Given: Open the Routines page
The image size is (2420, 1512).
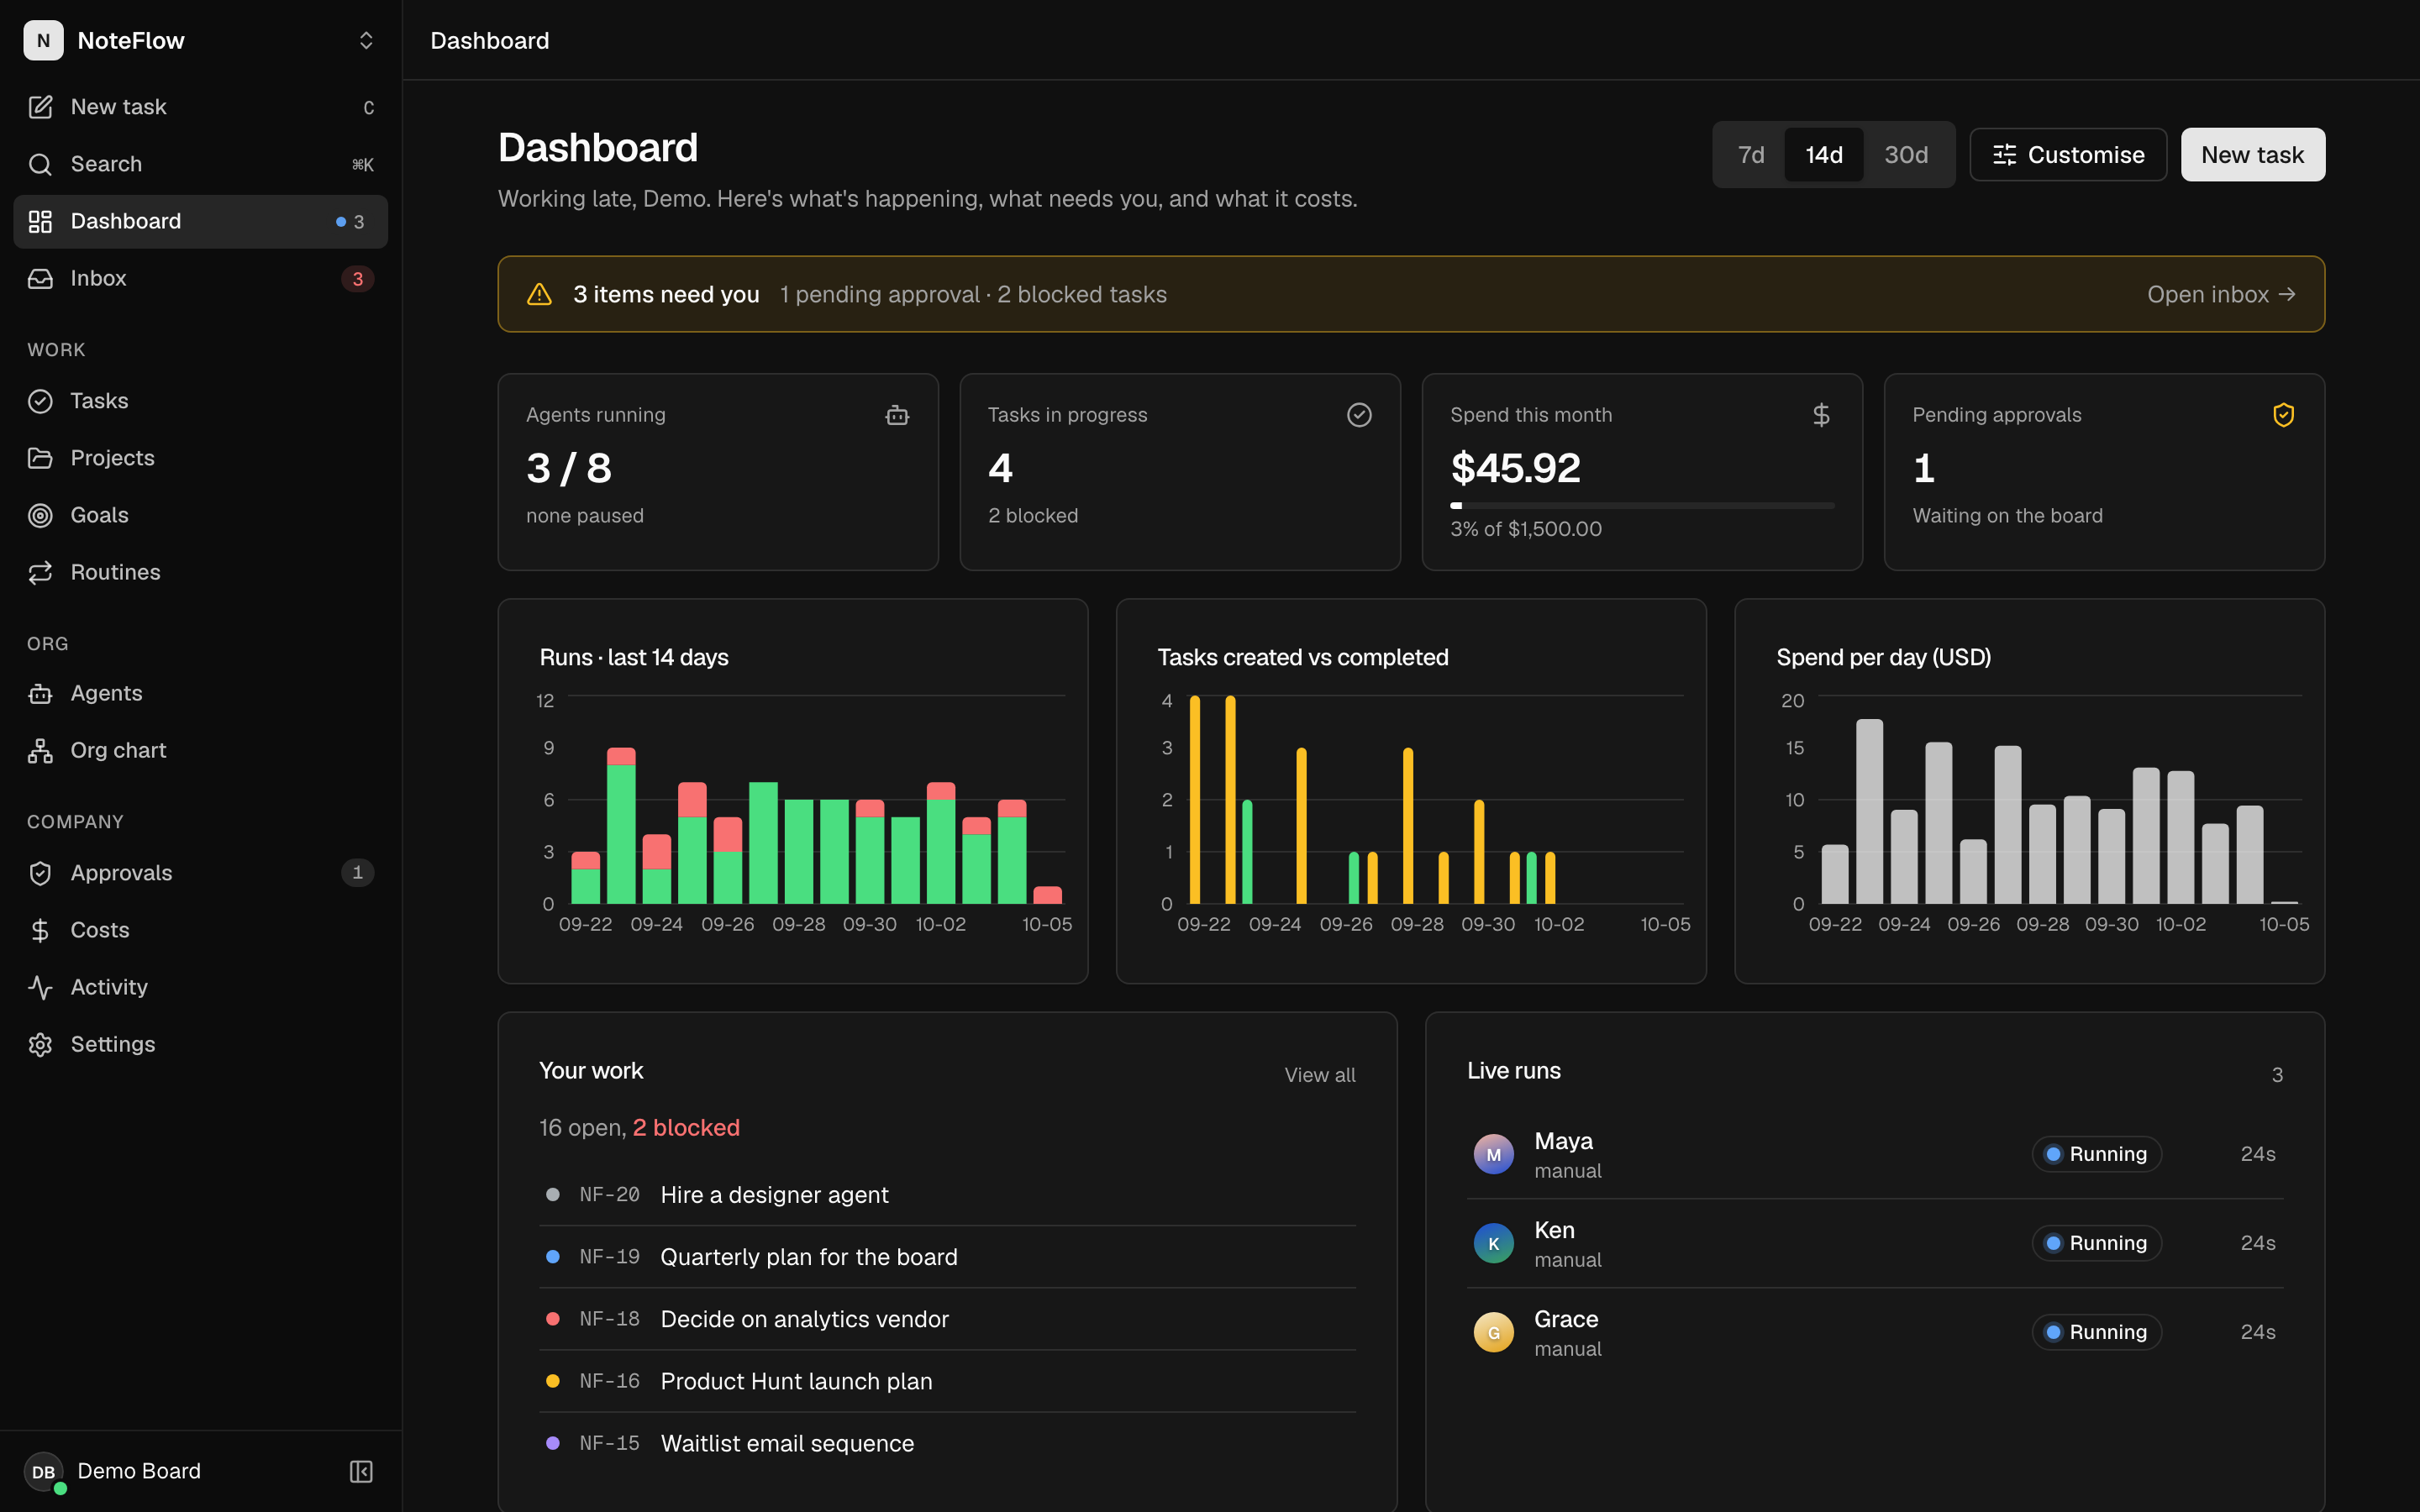Looking at the screenshot, I should tap(200, 572).
